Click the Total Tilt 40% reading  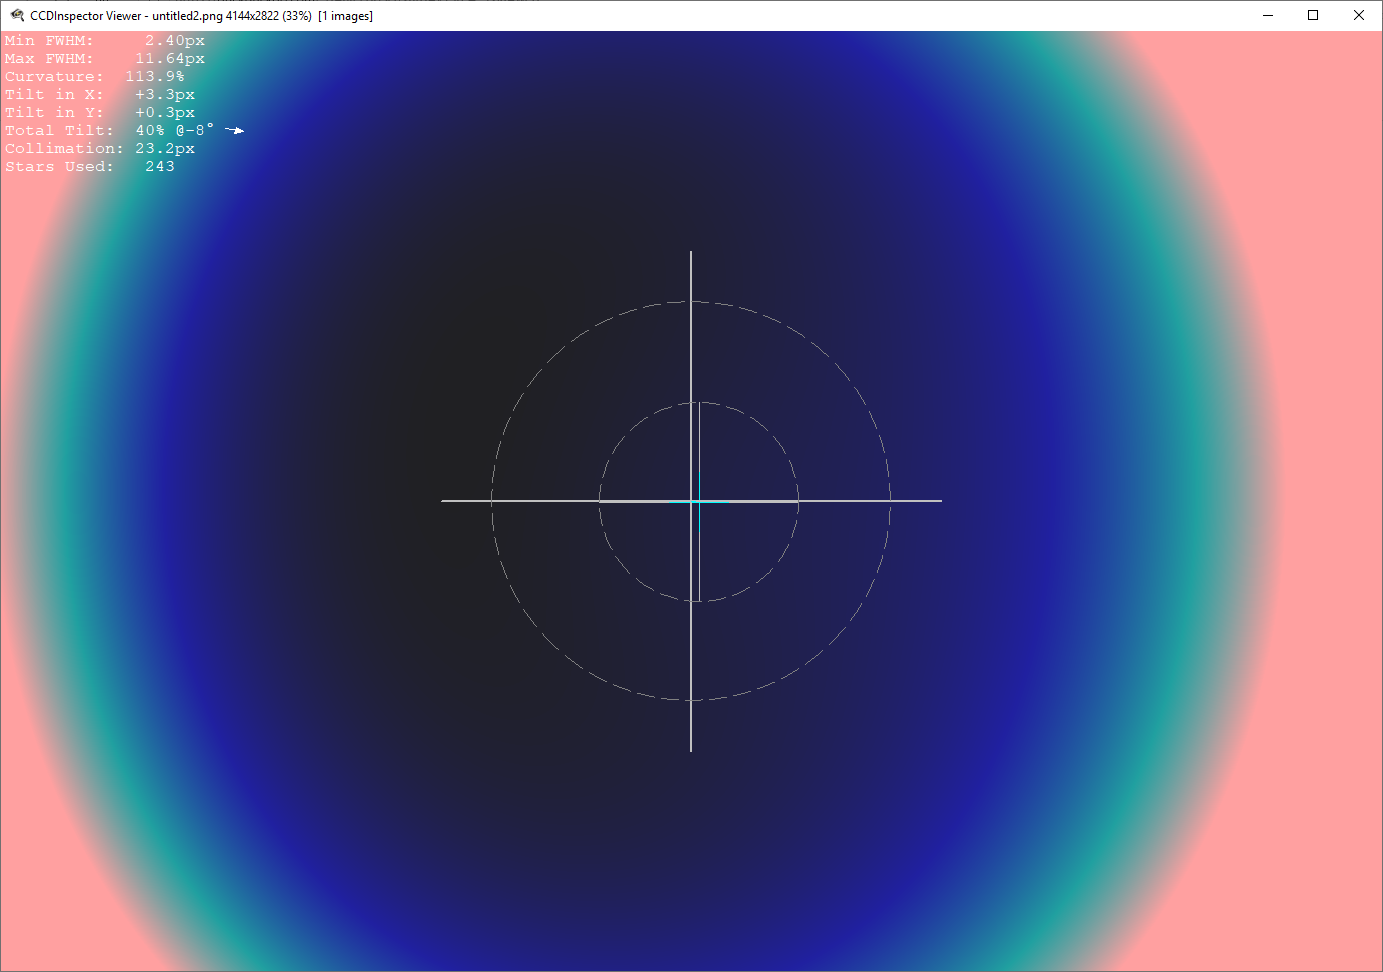[x=150, y=131]
